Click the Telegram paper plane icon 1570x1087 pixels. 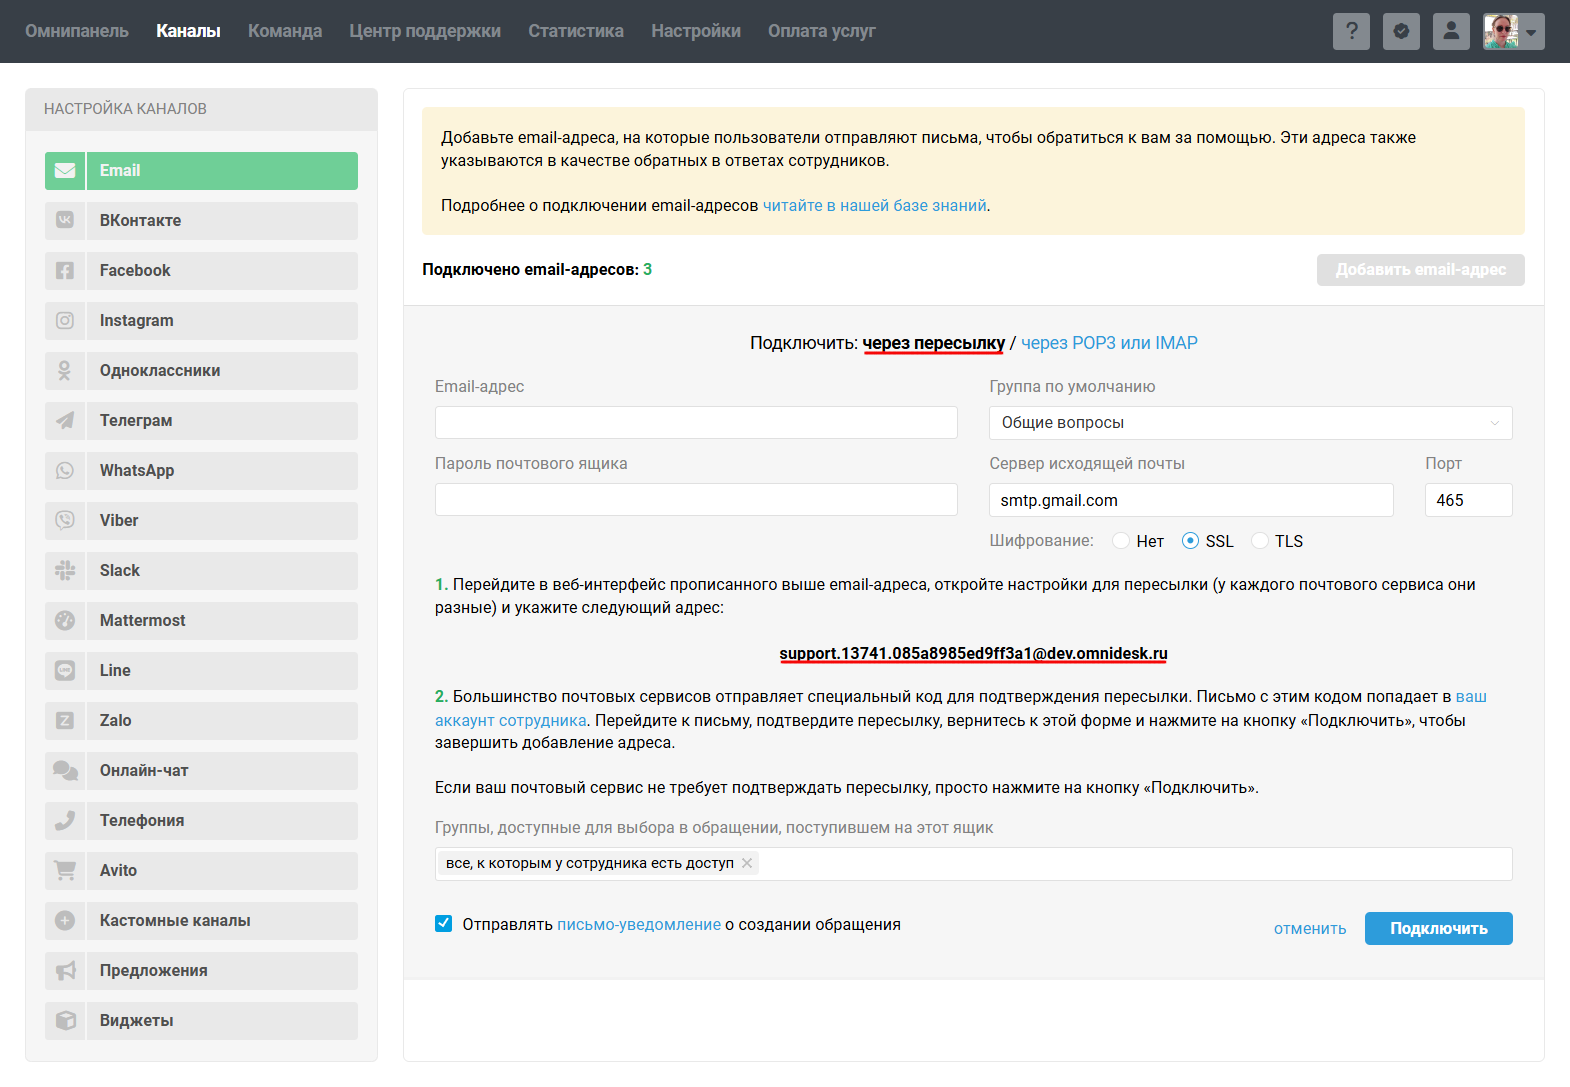(x=65, y=420)
